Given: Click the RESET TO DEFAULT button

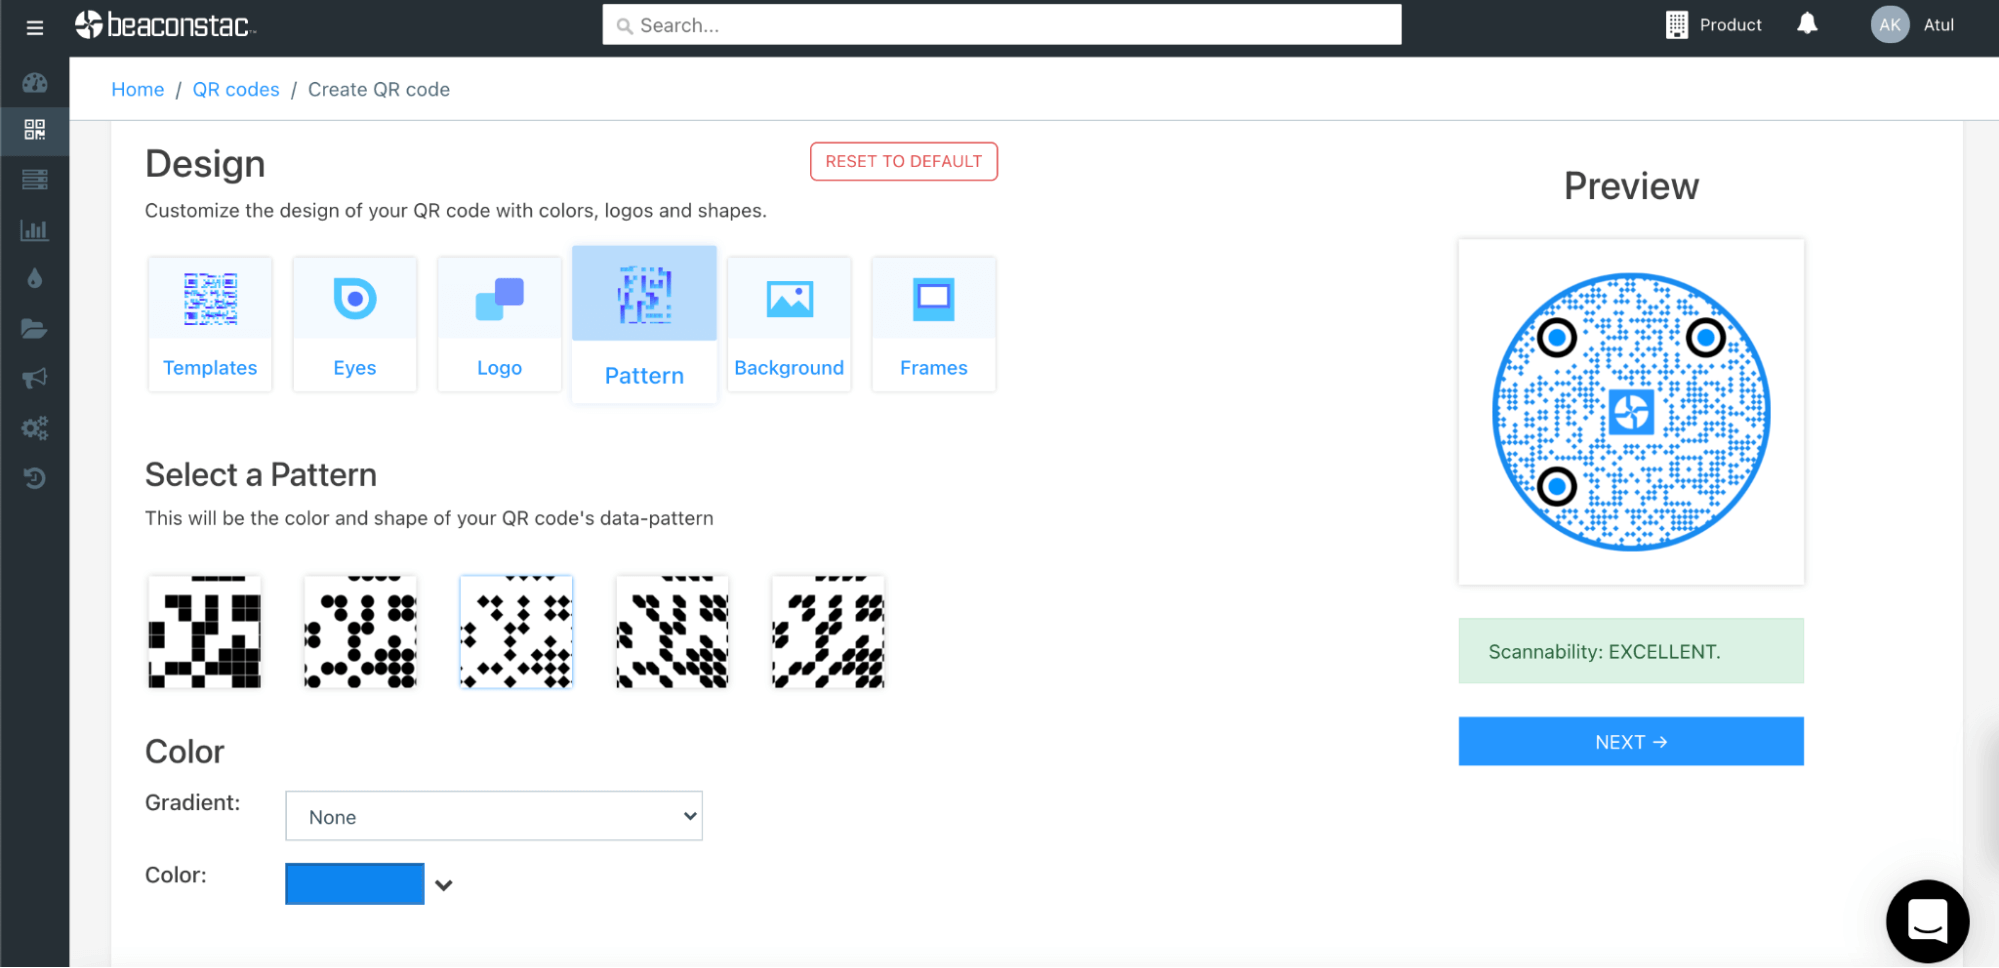Looking at the screenshot, I should (x=903, y=161).
